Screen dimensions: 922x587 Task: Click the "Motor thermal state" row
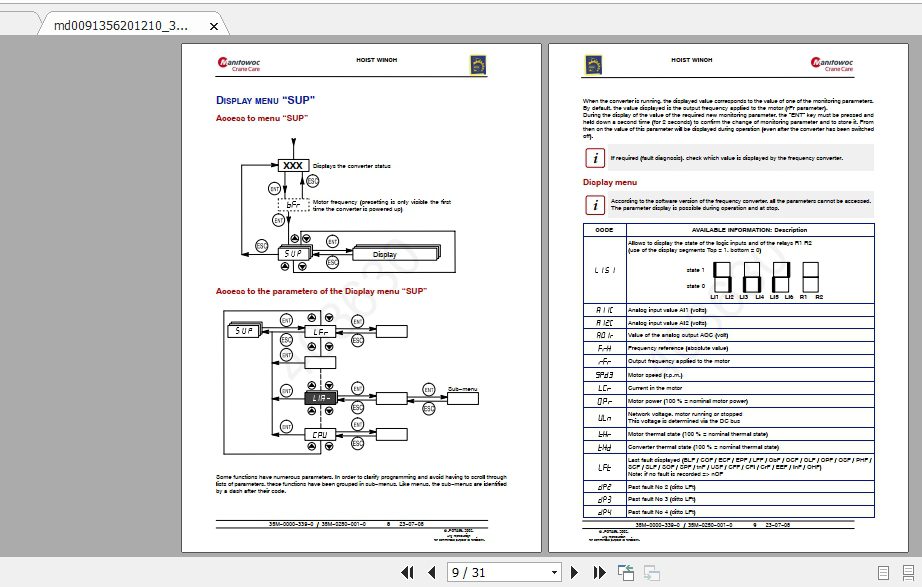(729, 434)
